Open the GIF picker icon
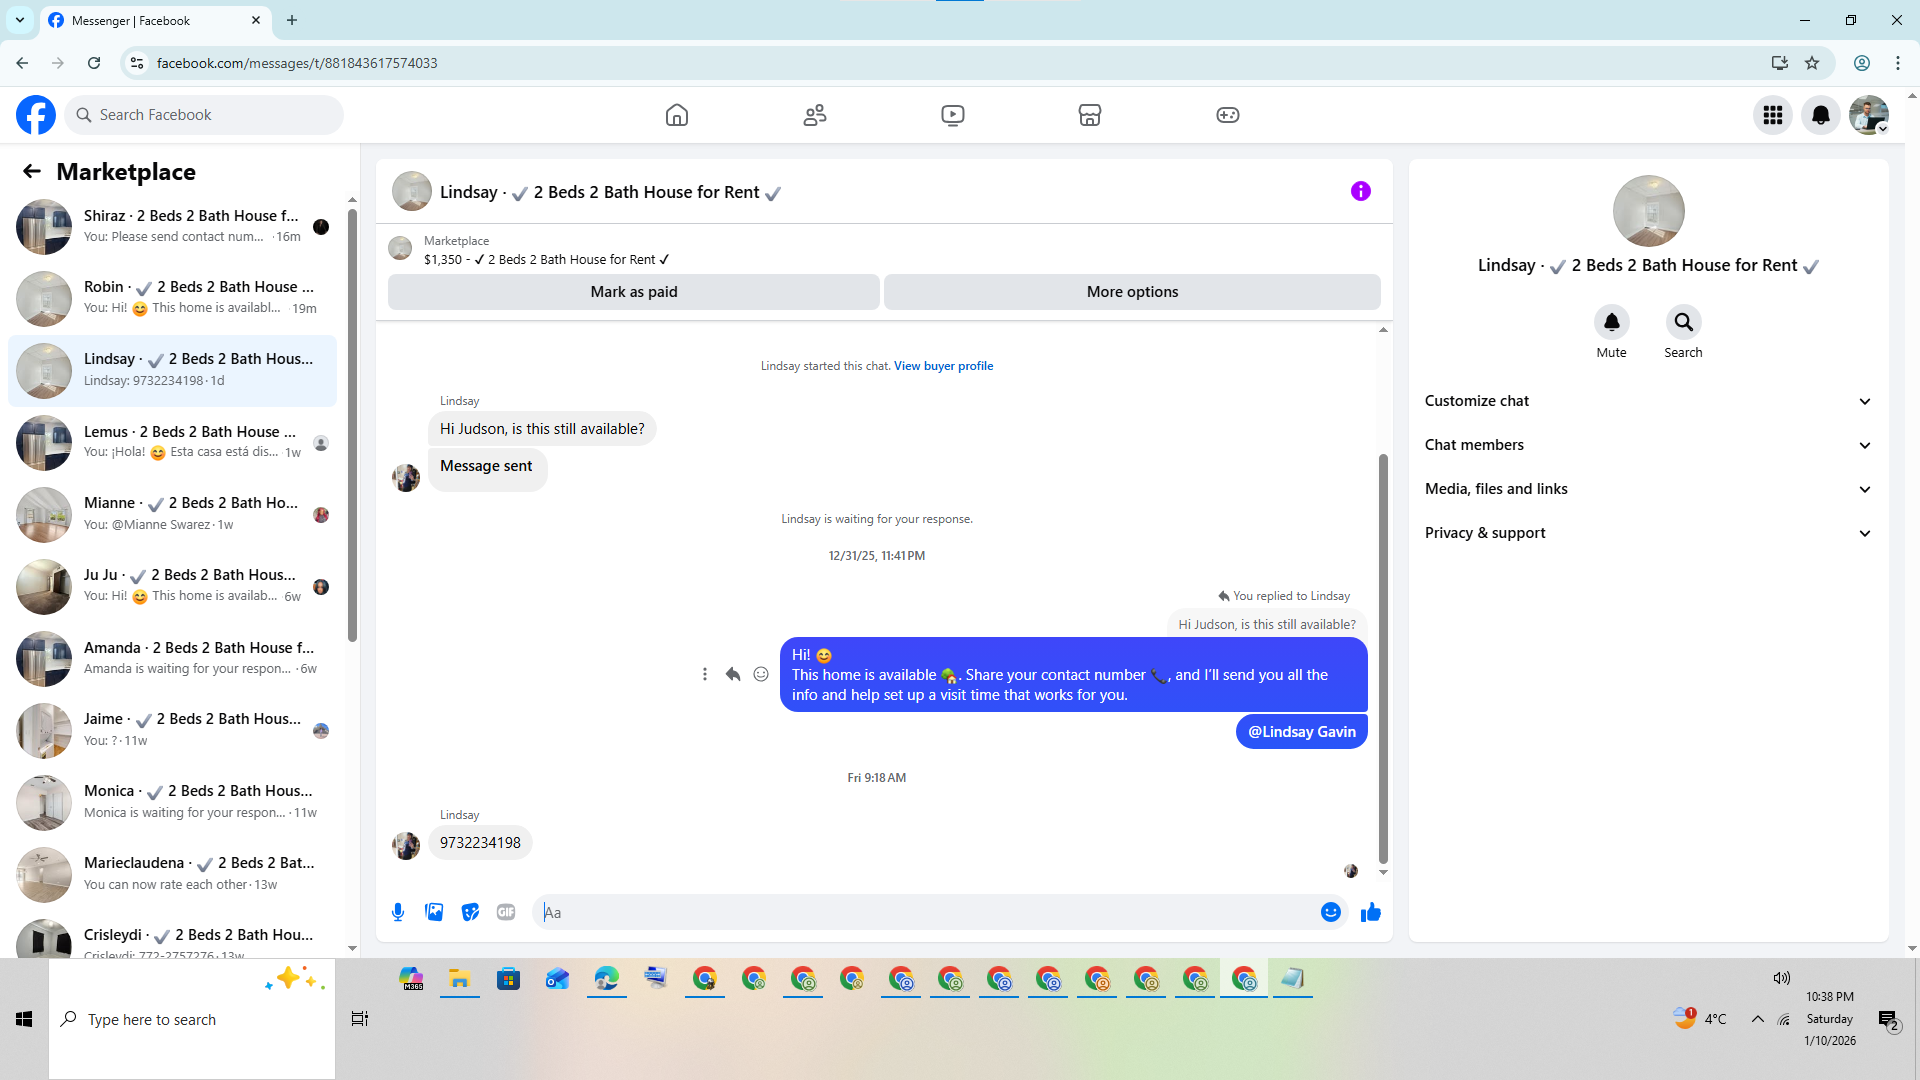Viewport: 1920px width, 1080px height. point(506,912)
